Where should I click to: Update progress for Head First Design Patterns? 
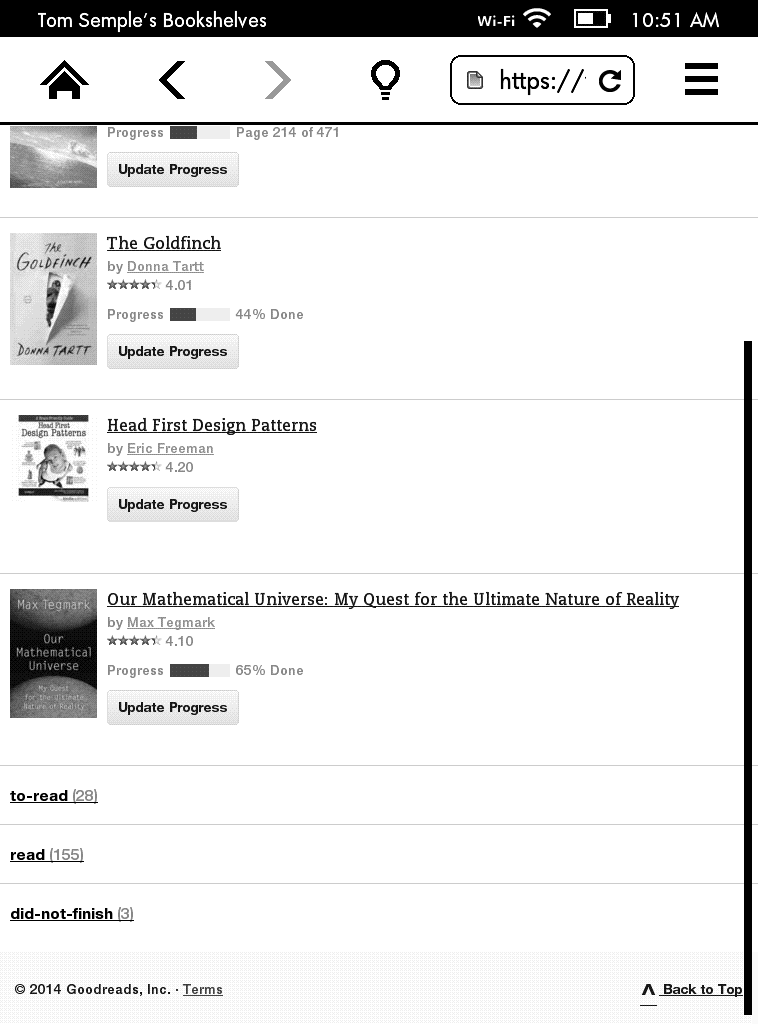(173, 504)
